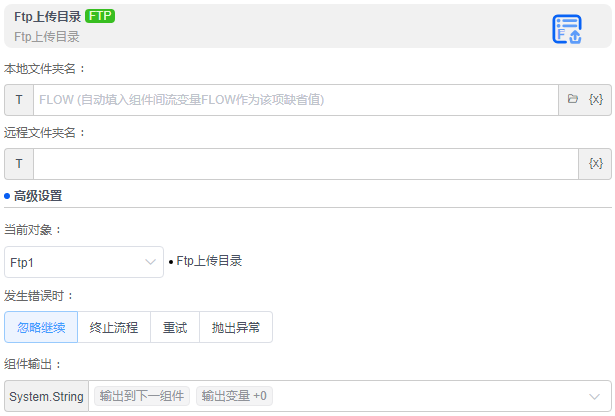The height and width of the screenshot is (416, 615).
Task: Expand the 组件输出 dropdown chevron
Action: pyautogui.click(x=594, y=396)
